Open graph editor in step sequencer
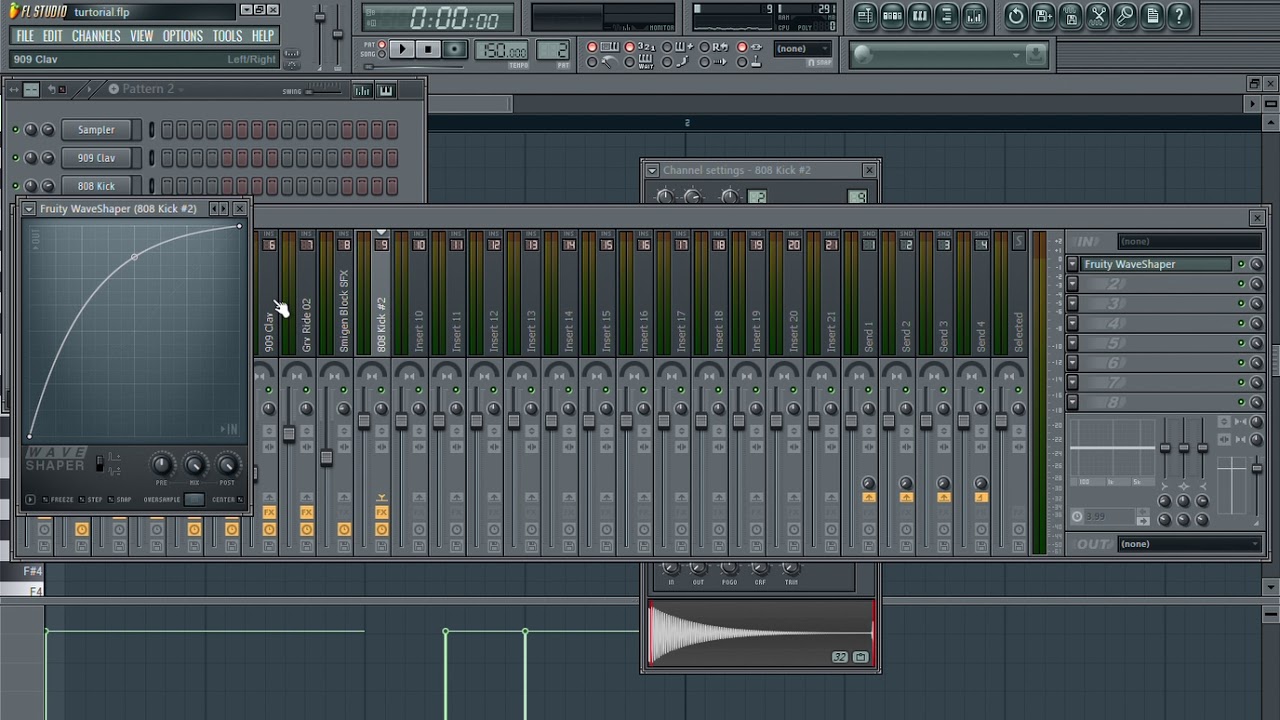1280x720 pixels. click(x=362, y=90)
